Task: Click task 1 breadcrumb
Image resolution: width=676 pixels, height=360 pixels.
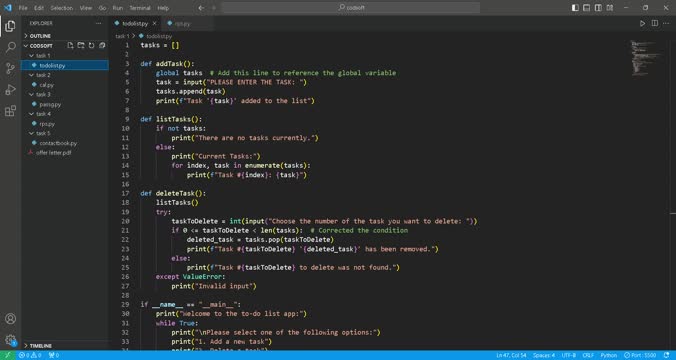Action: point(122,36)
